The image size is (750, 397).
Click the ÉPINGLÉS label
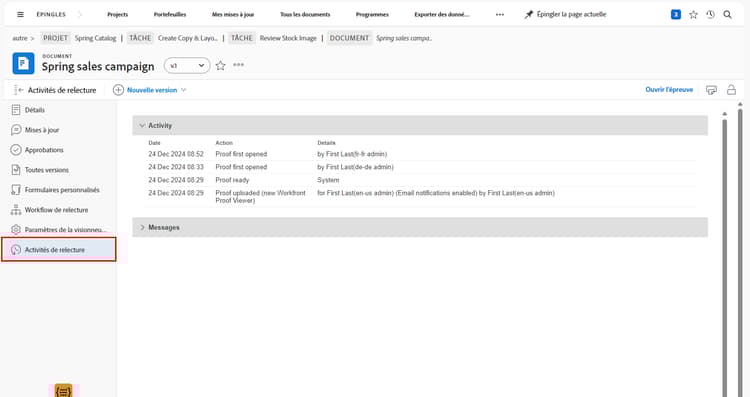(51, 14)
